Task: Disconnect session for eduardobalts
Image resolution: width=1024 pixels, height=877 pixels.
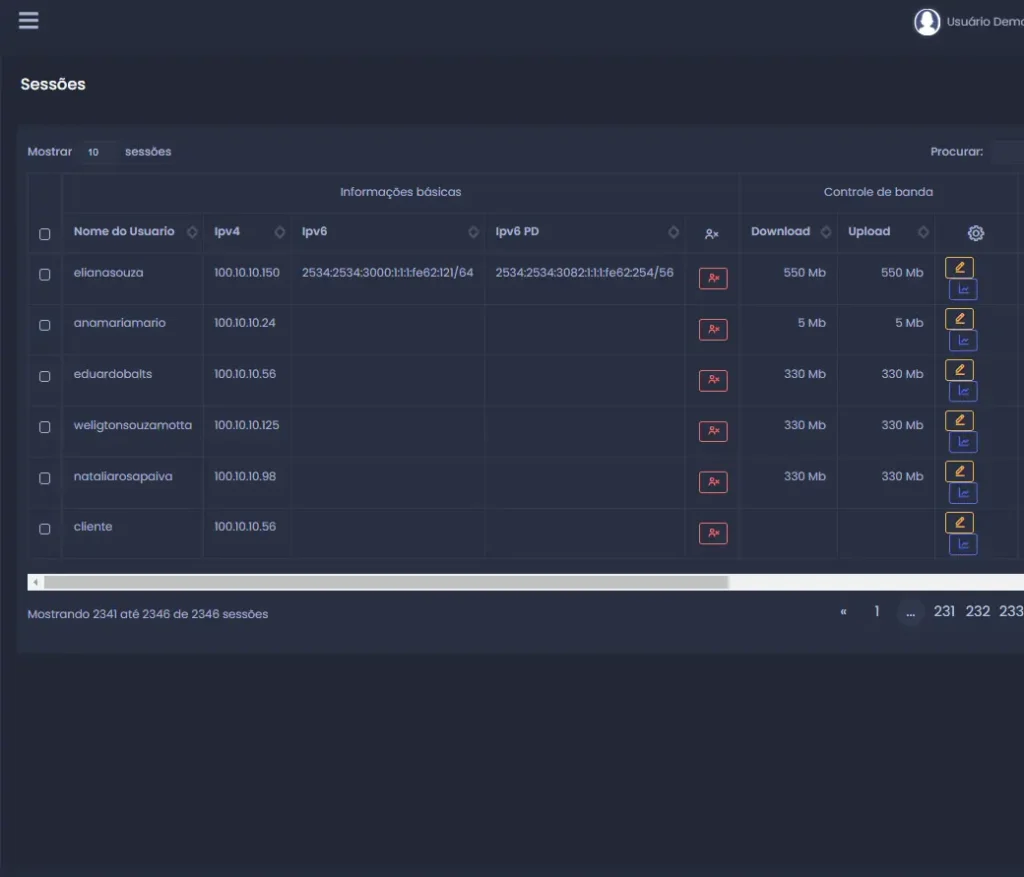Action: tap(713, 380)
